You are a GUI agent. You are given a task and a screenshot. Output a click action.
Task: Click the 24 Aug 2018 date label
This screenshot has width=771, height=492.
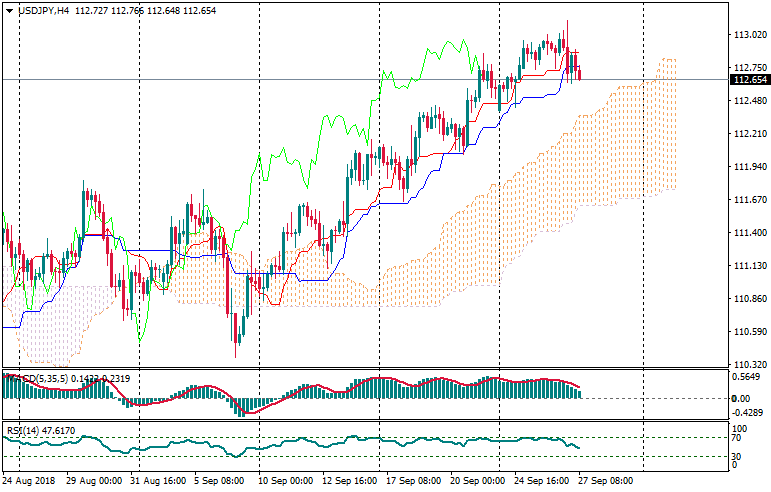tap(31, 481)
